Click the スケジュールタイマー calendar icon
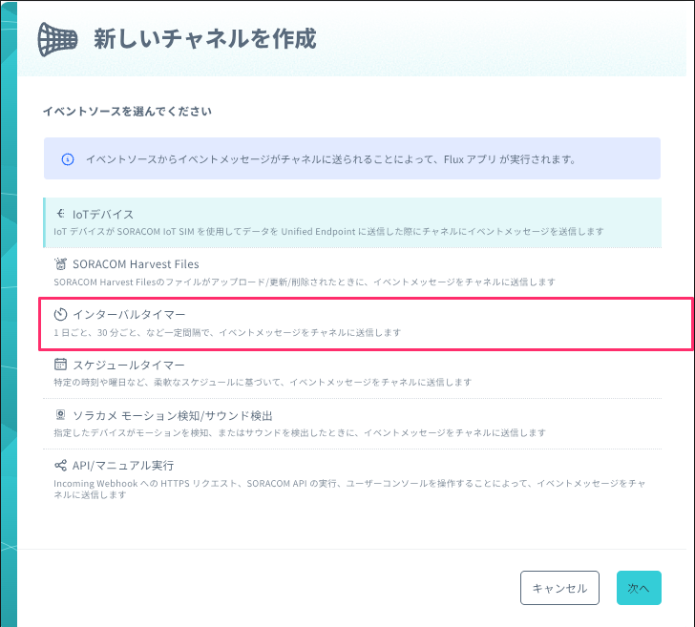 60,364
